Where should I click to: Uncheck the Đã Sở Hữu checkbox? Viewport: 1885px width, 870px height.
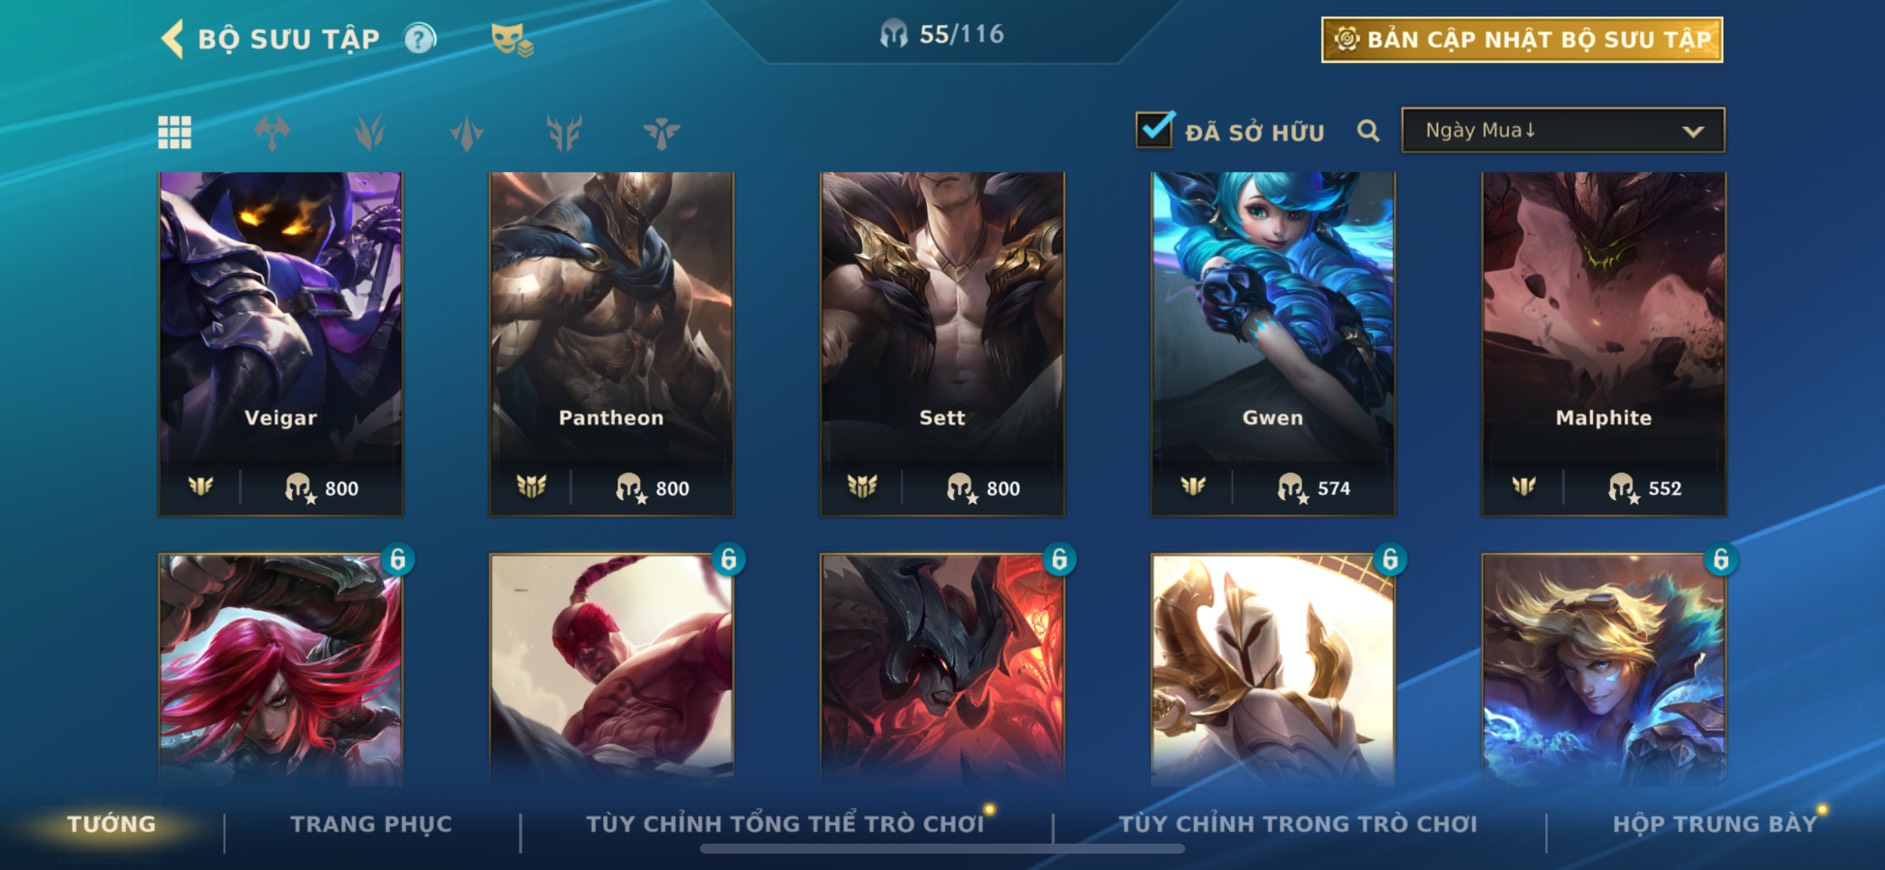point(1155,130)
